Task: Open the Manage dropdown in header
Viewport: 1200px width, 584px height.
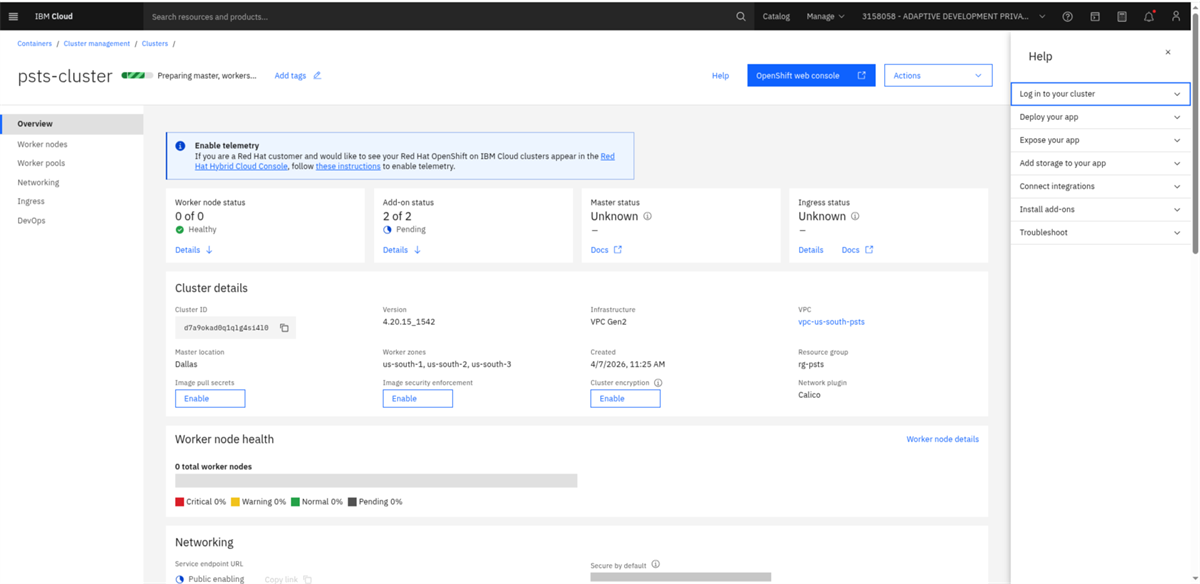Action: (825, 16)
